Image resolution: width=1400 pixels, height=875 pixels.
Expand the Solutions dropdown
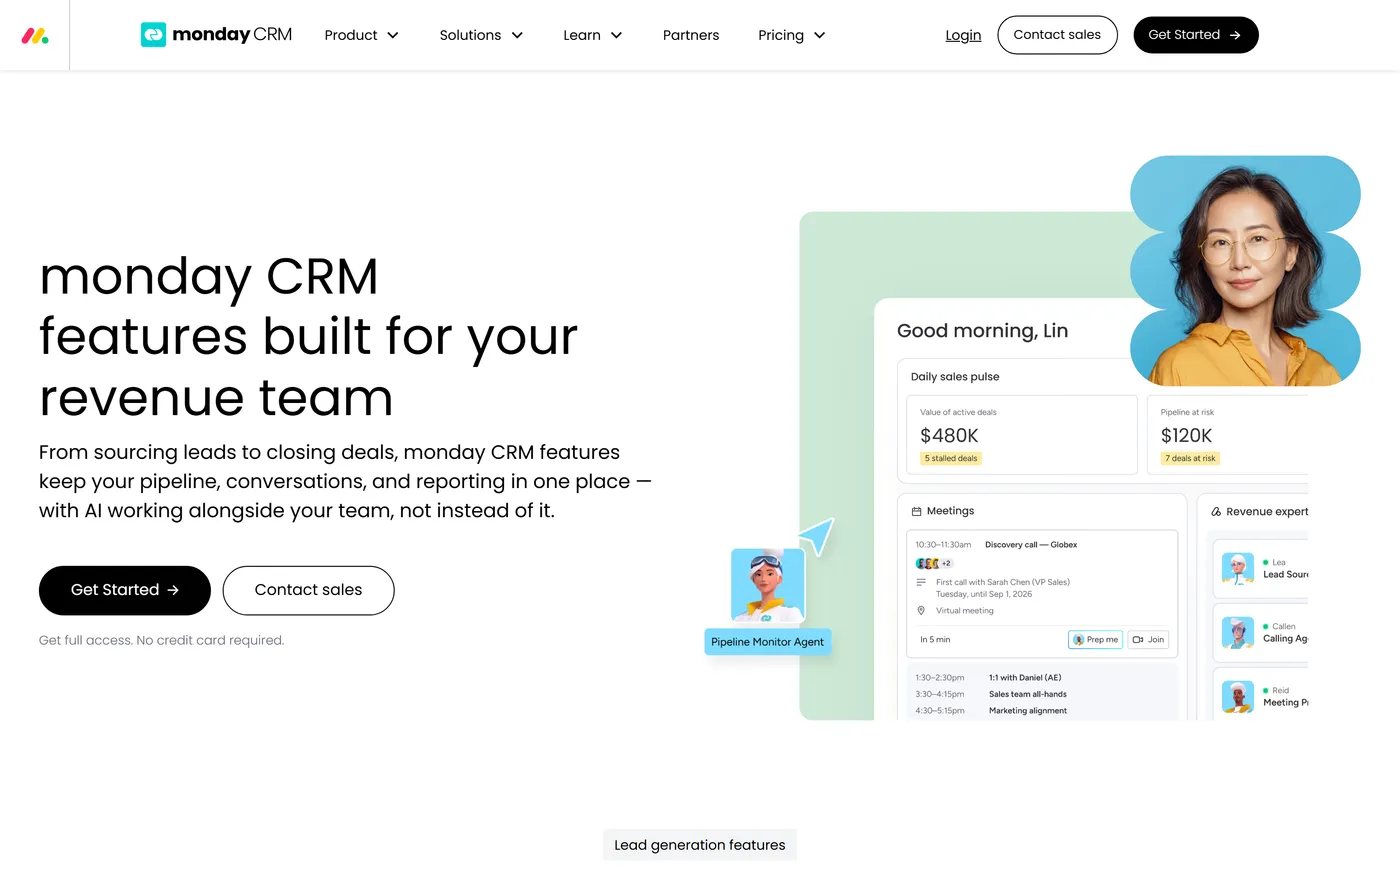[481, 35]
